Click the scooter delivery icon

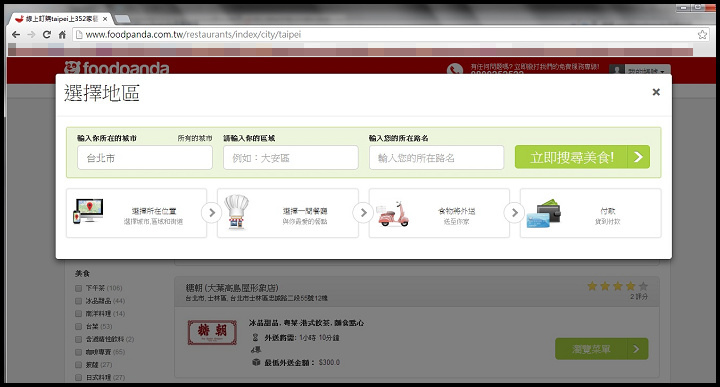(x=393, y=214)
